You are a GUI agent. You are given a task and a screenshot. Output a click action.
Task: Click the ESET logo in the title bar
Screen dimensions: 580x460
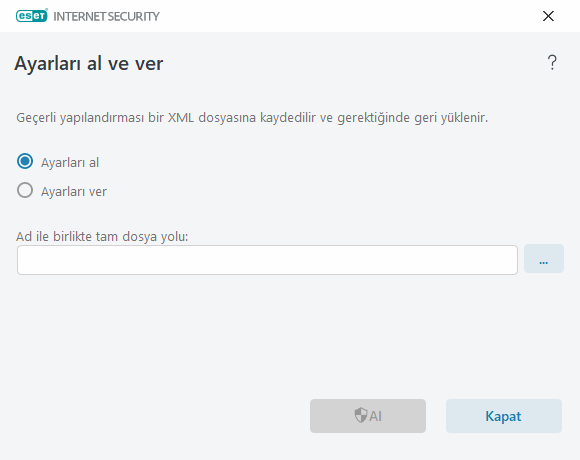pyautogui.click(x=32, y=16)
